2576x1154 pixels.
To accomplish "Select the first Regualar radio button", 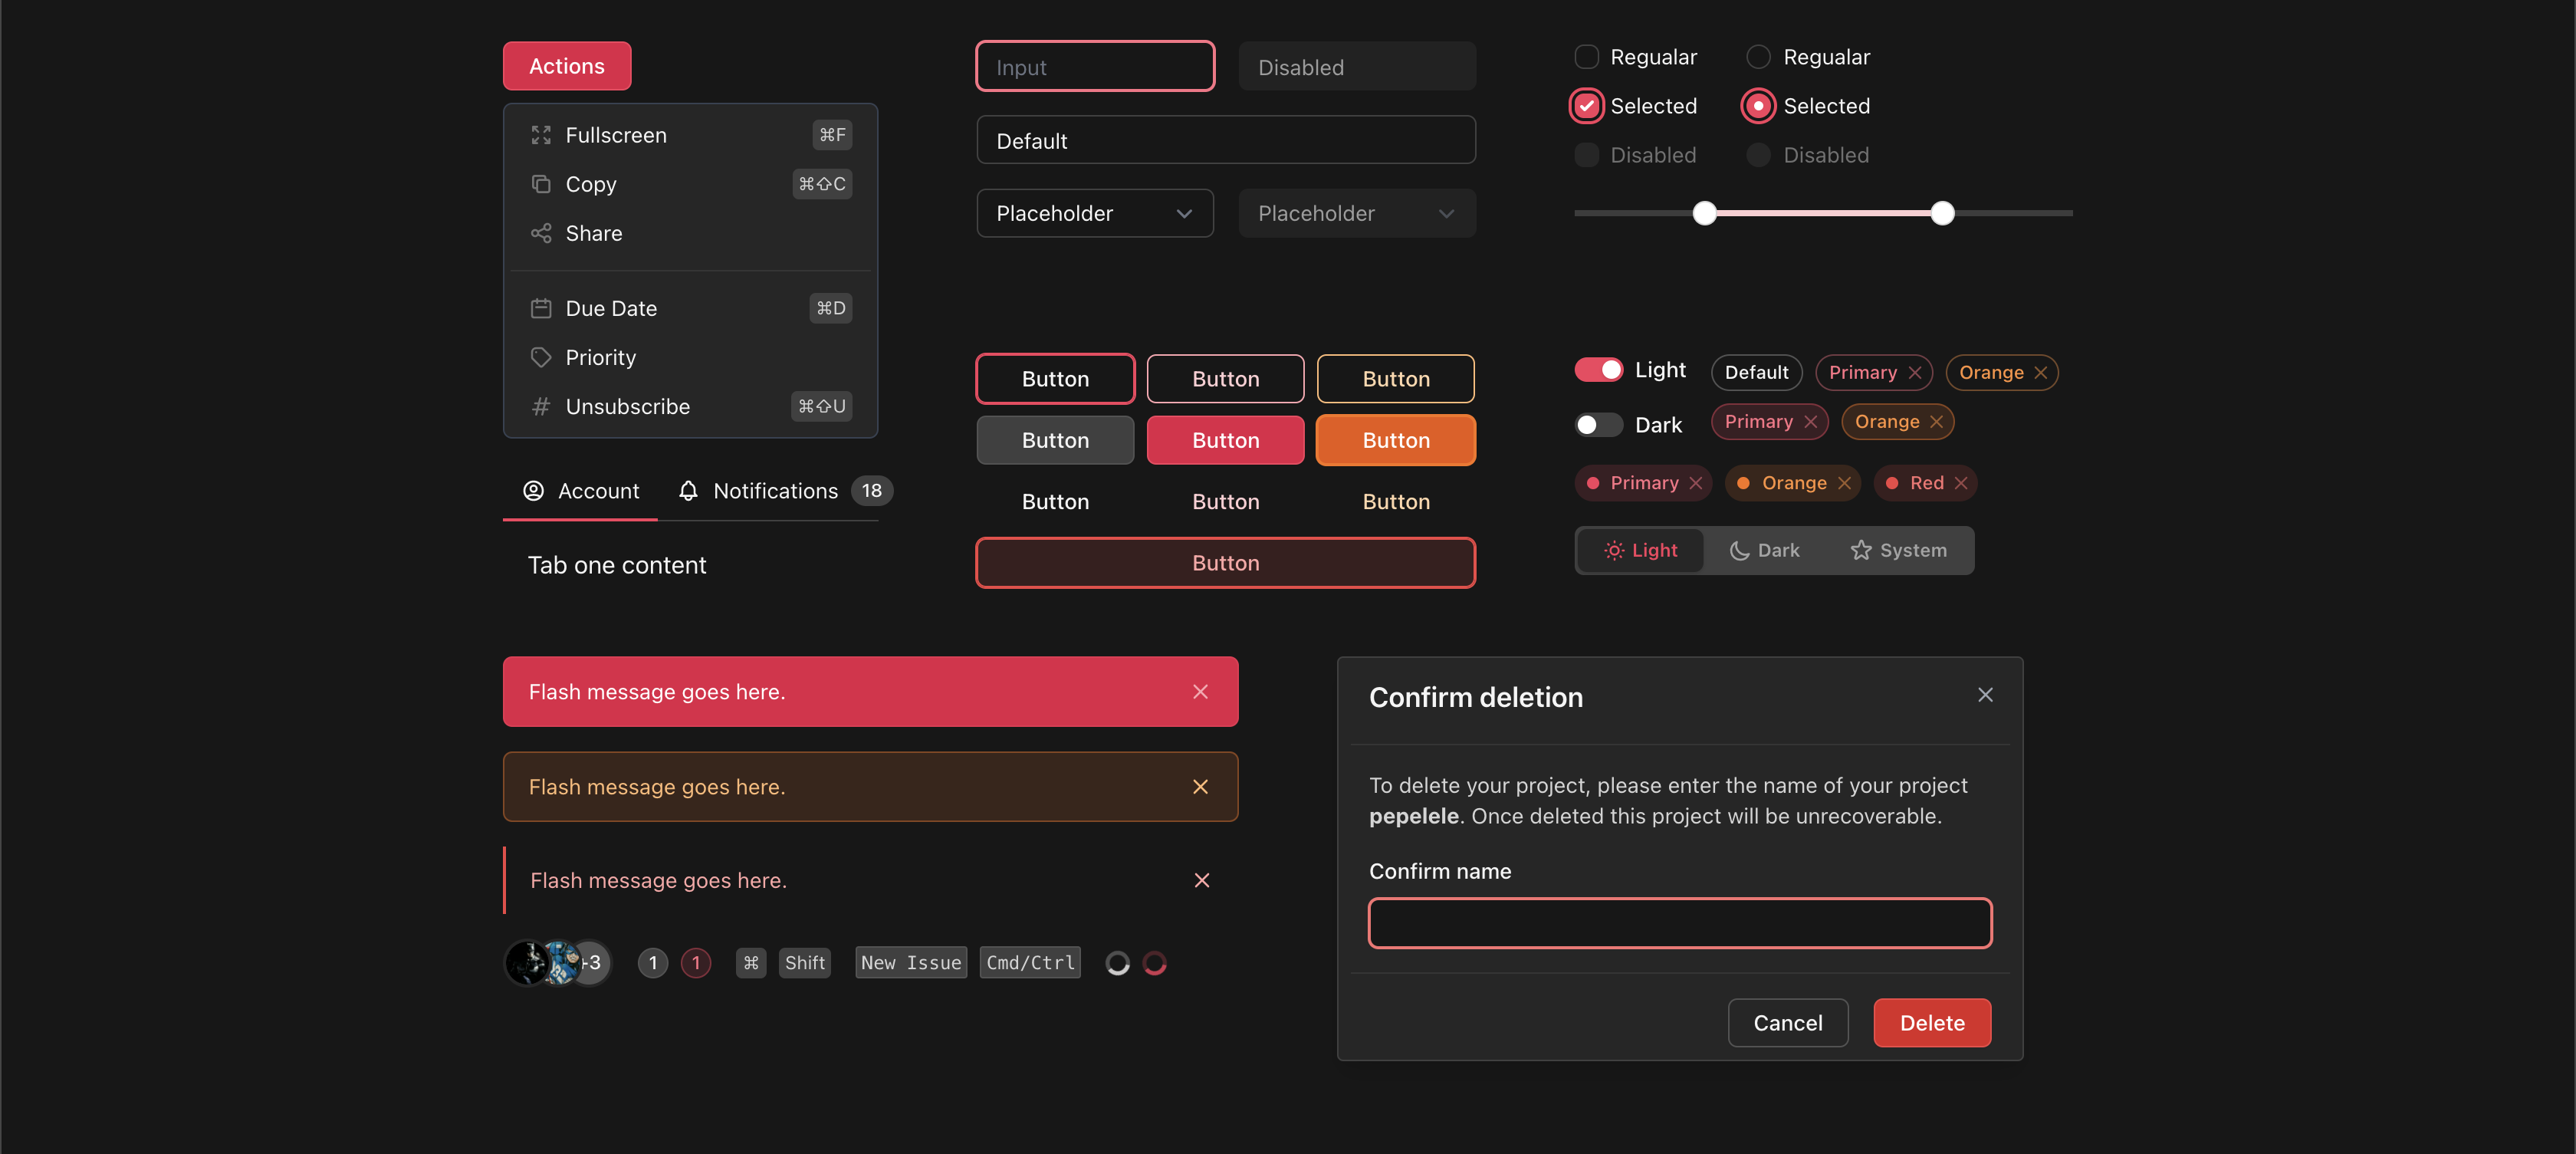I will 1758,57.
